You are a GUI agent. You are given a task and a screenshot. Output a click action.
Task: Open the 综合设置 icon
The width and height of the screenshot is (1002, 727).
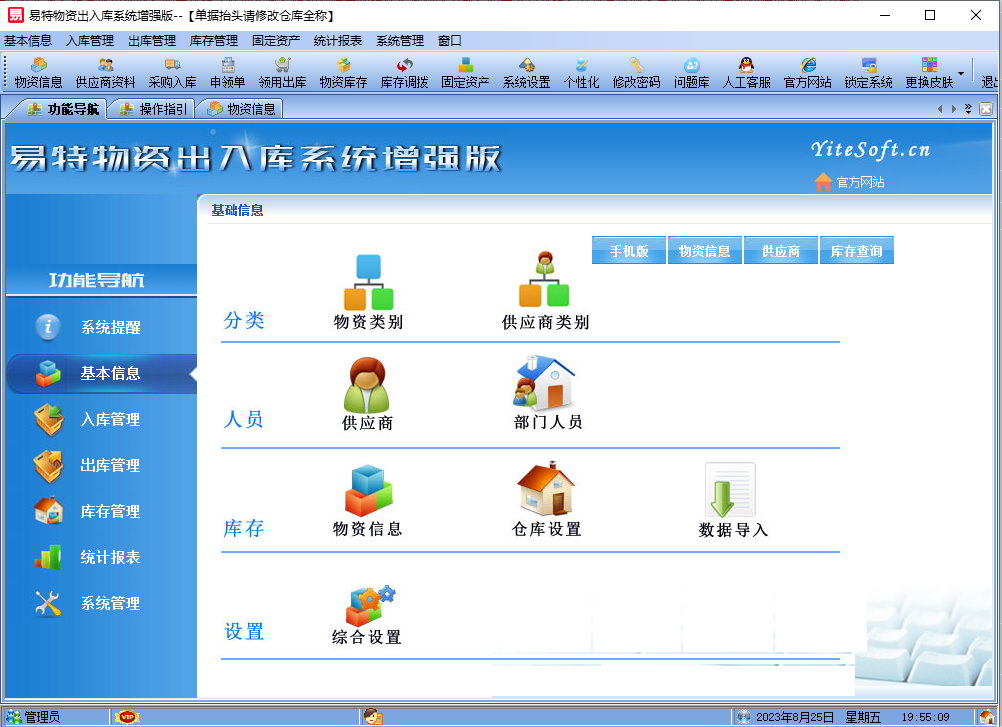(367, 615)
